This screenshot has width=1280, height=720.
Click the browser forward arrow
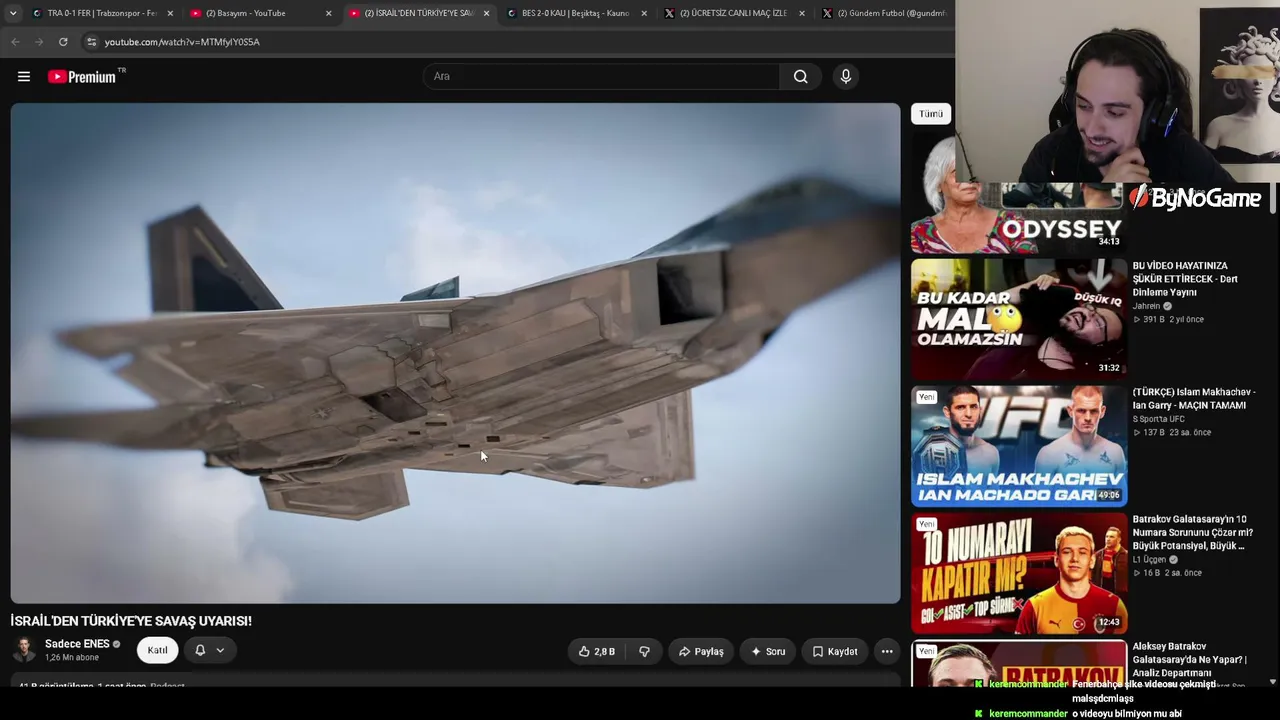(x=39, y=42)
